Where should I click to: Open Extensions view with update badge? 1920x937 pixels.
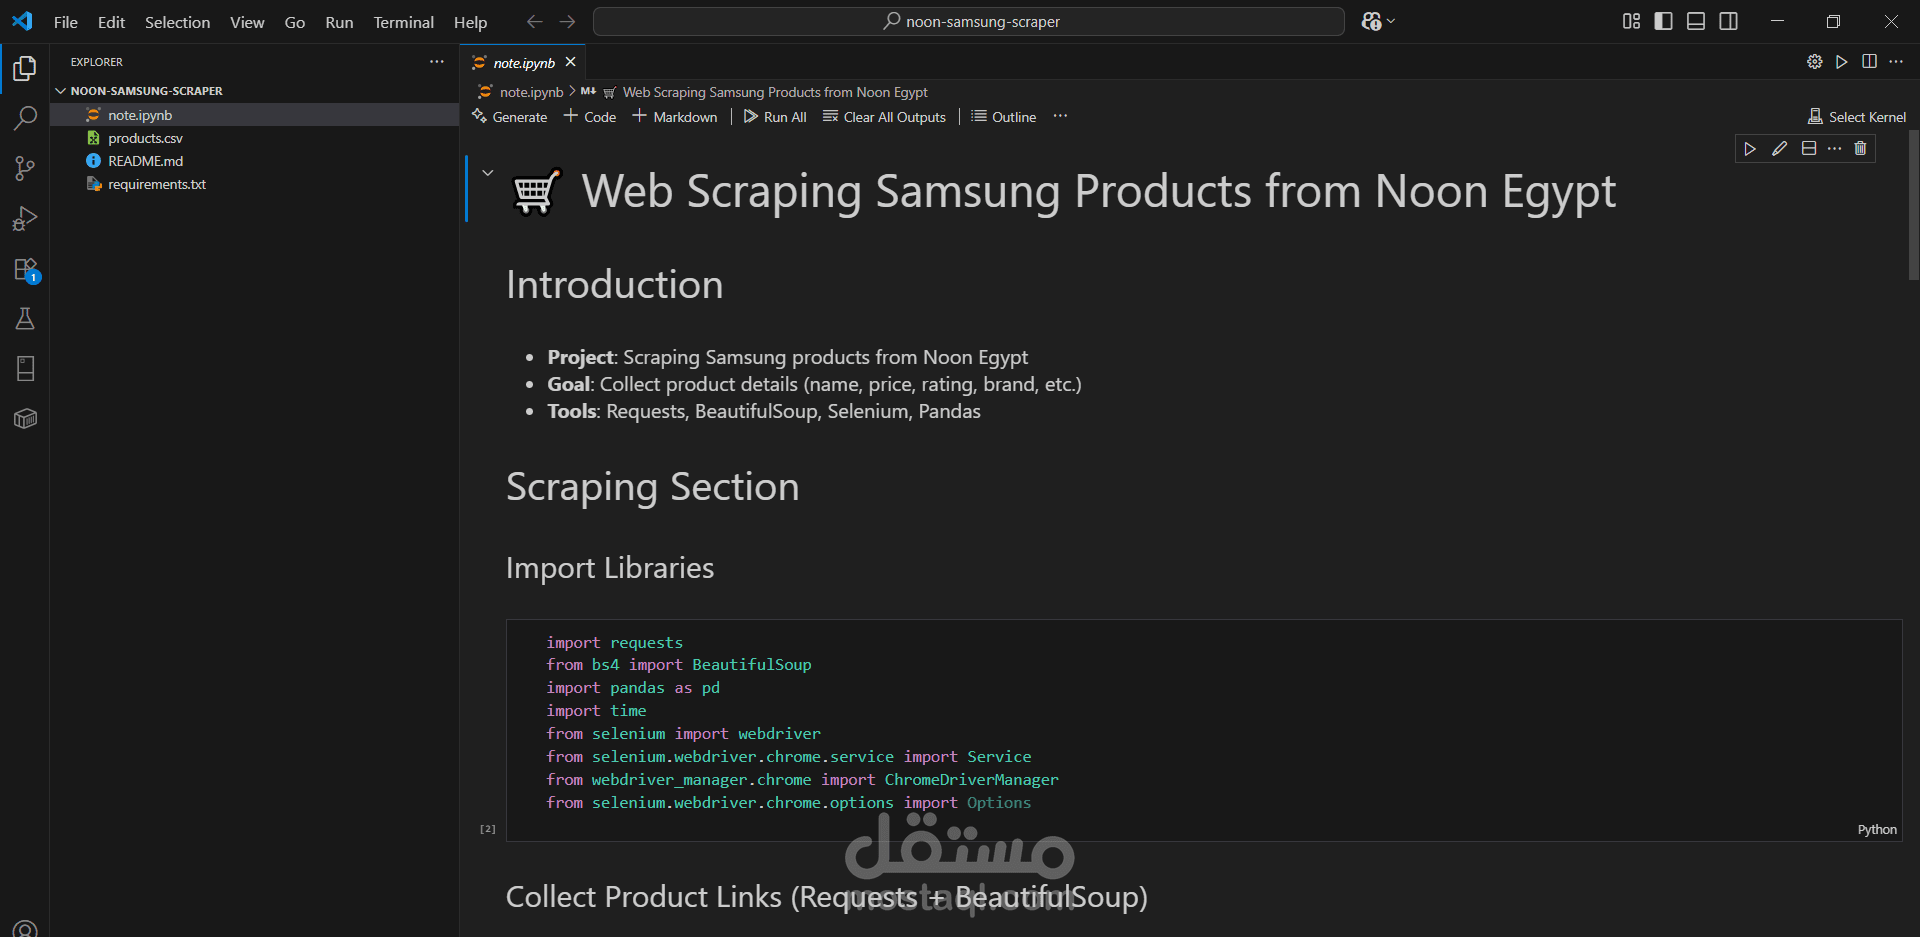click(25, 269)
